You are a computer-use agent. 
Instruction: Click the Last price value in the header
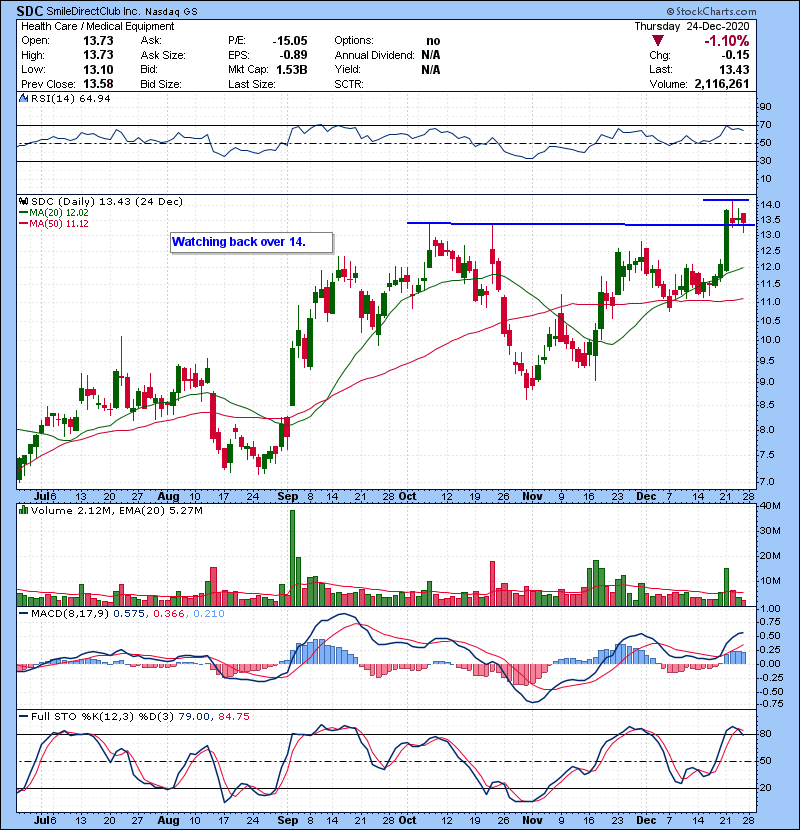734,69
